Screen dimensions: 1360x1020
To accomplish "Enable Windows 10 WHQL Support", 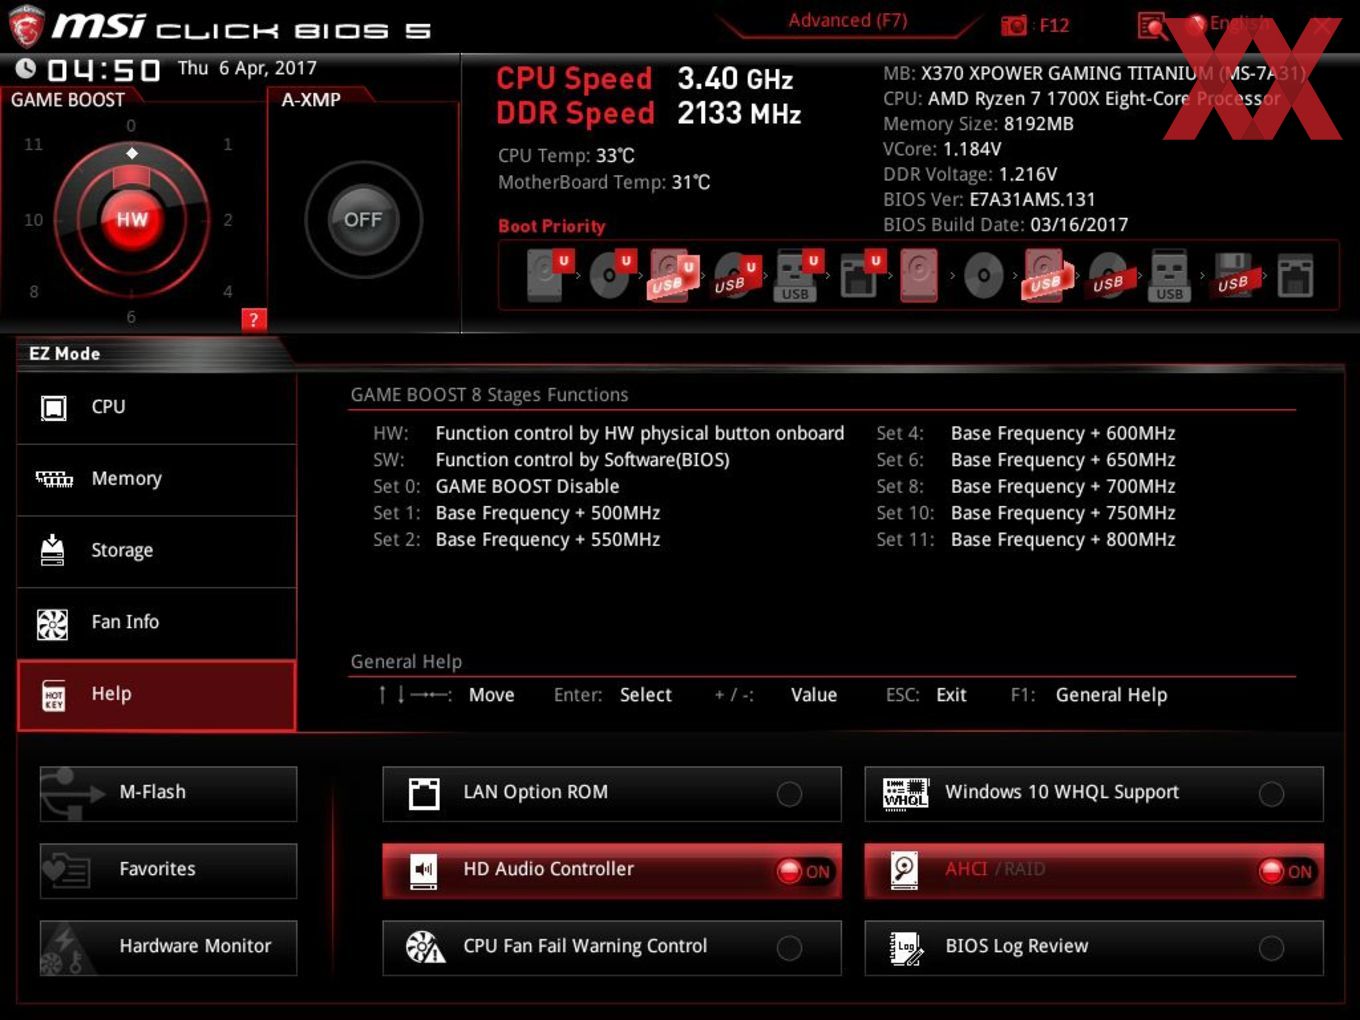I will (x=1272, y=794).
